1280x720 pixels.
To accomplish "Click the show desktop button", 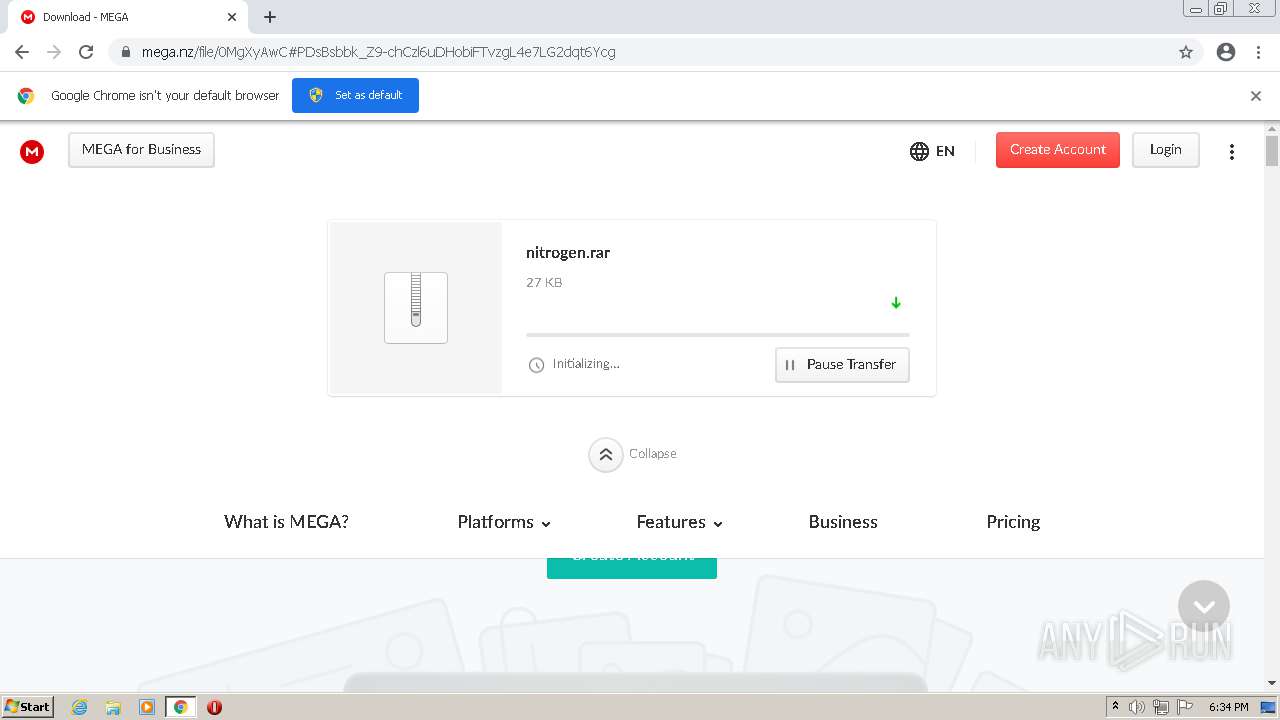I will point(1268,707).
